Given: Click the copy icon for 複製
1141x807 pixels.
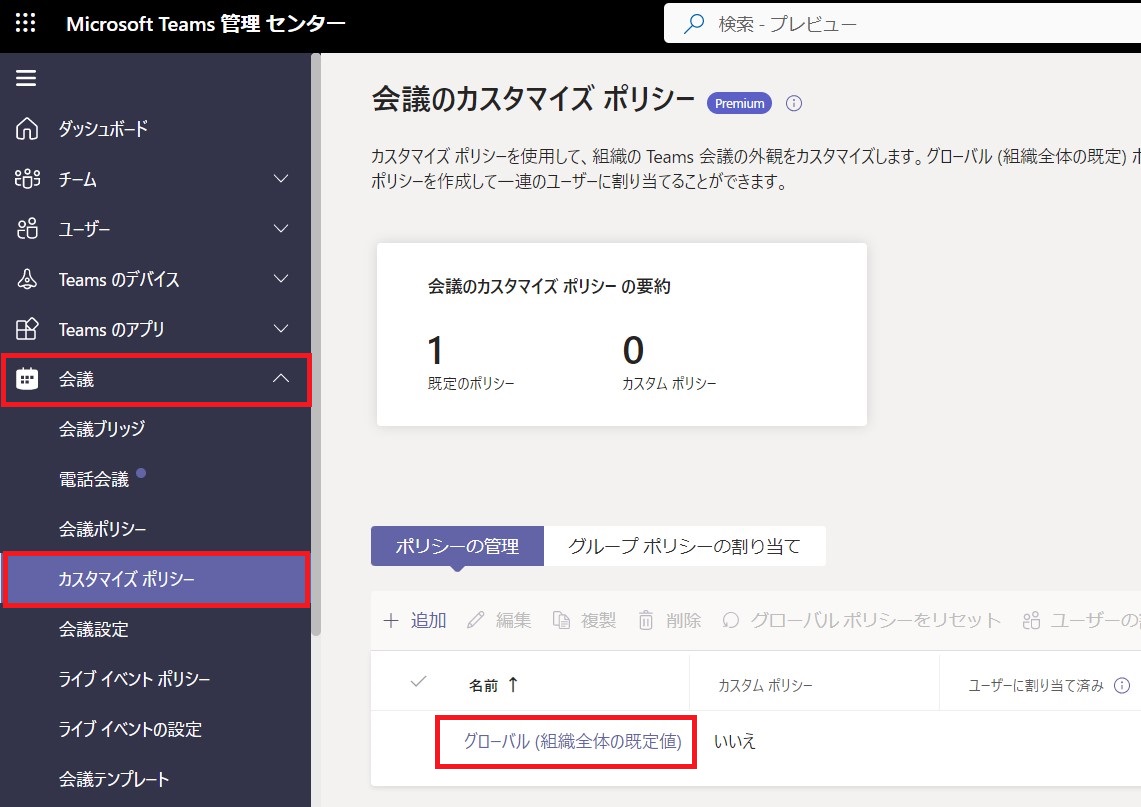Looking at the screenshot, I should 561,620.
